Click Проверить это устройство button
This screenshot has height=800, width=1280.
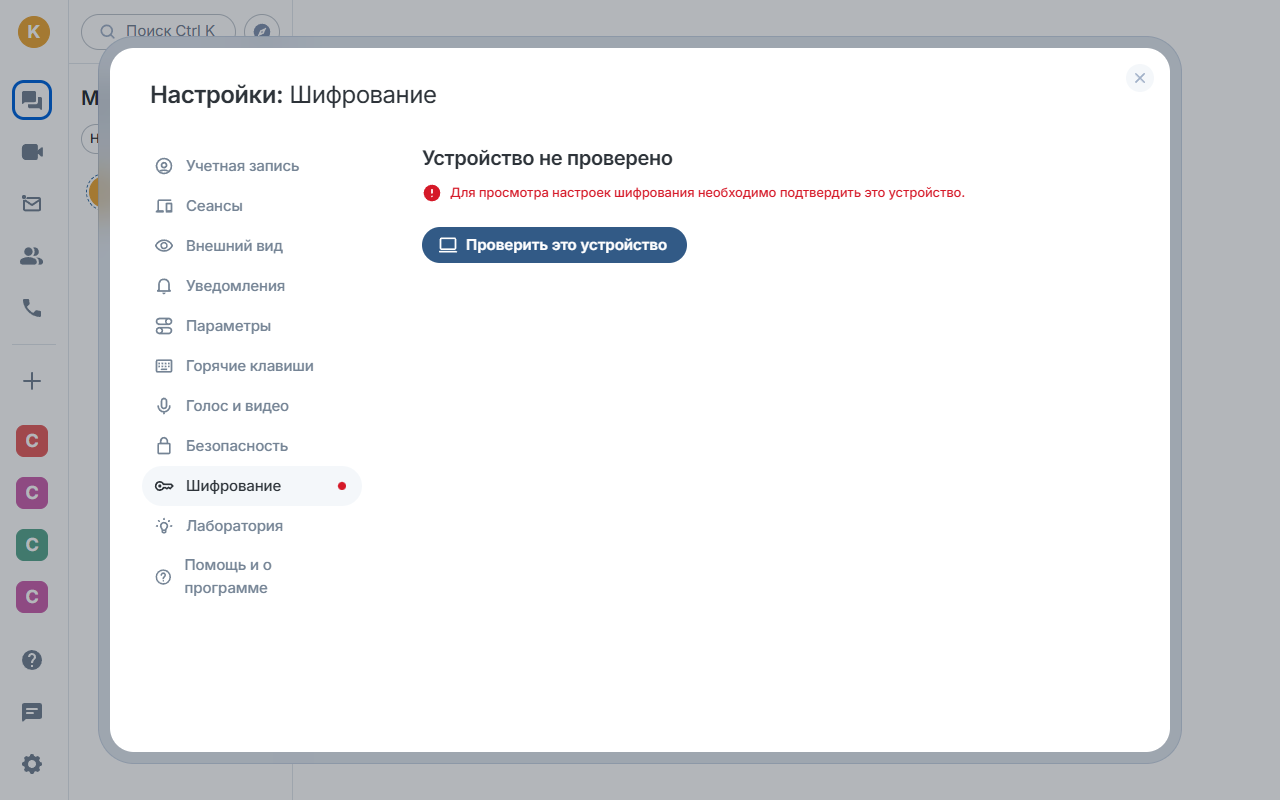pos(554,245)
